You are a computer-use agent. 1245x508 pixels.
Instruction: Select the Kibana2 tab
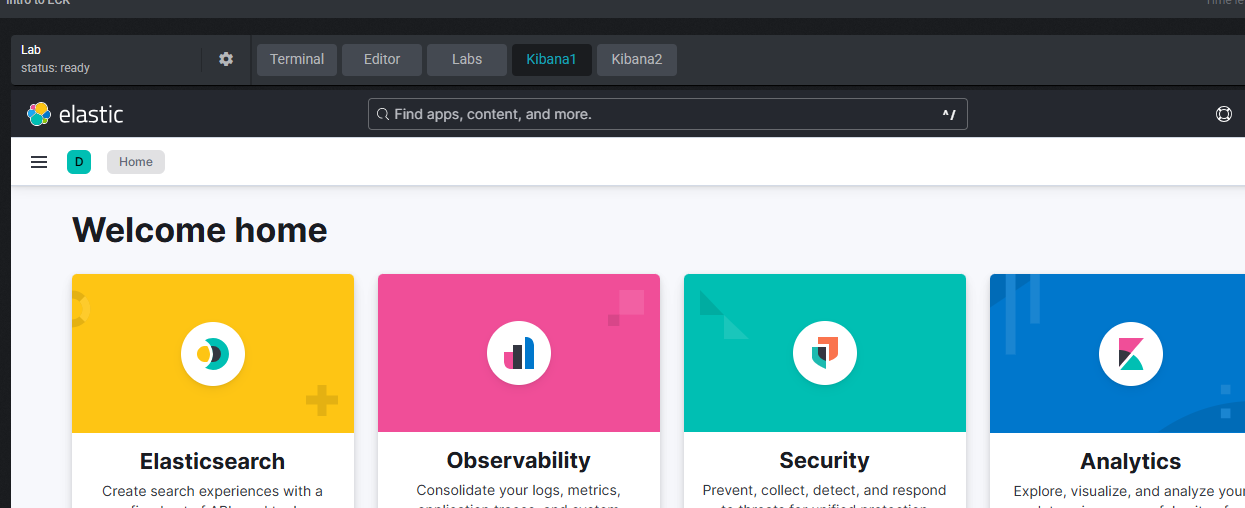click(x=637, y=59)
